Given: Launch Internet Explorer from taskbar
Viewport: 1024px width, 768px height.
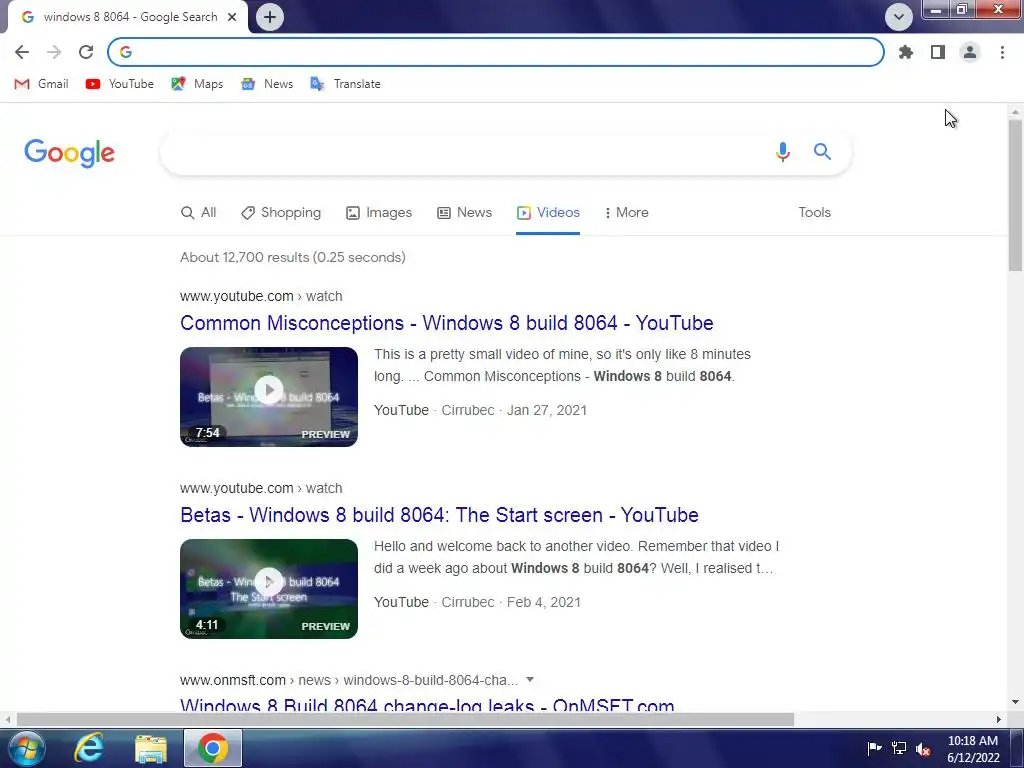Looking at the screenshot, I should click(88, 748).
